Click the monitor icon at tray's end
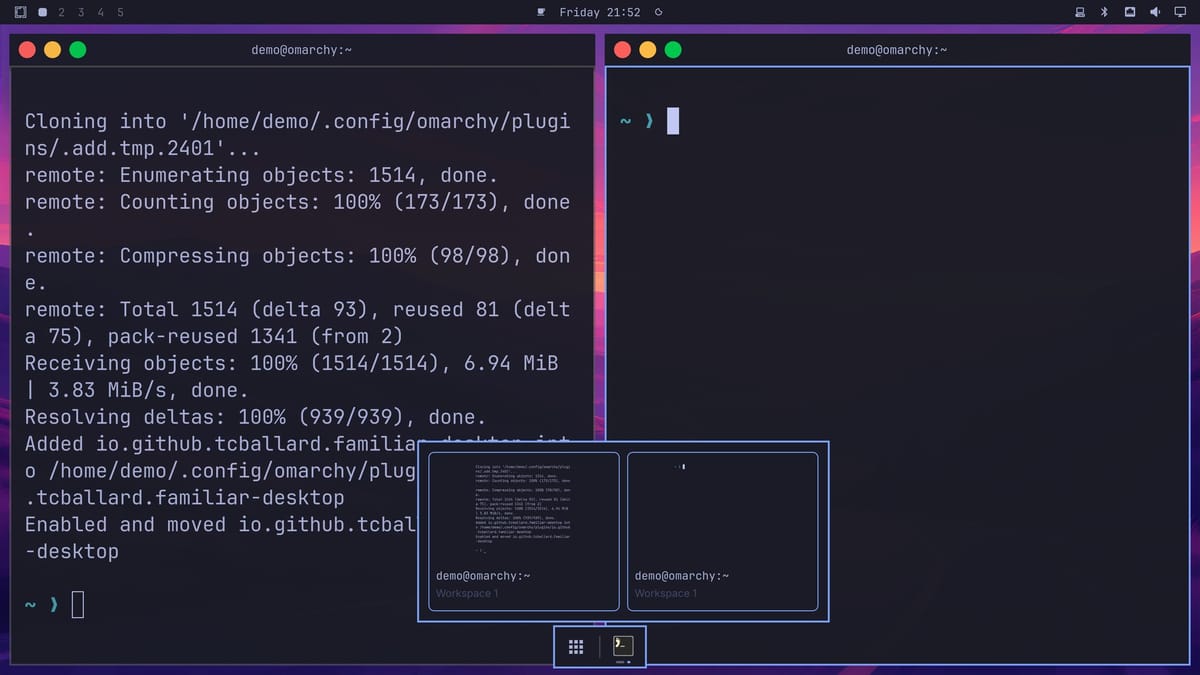The image size is (1200, 675). click(x=1180, y=12)
